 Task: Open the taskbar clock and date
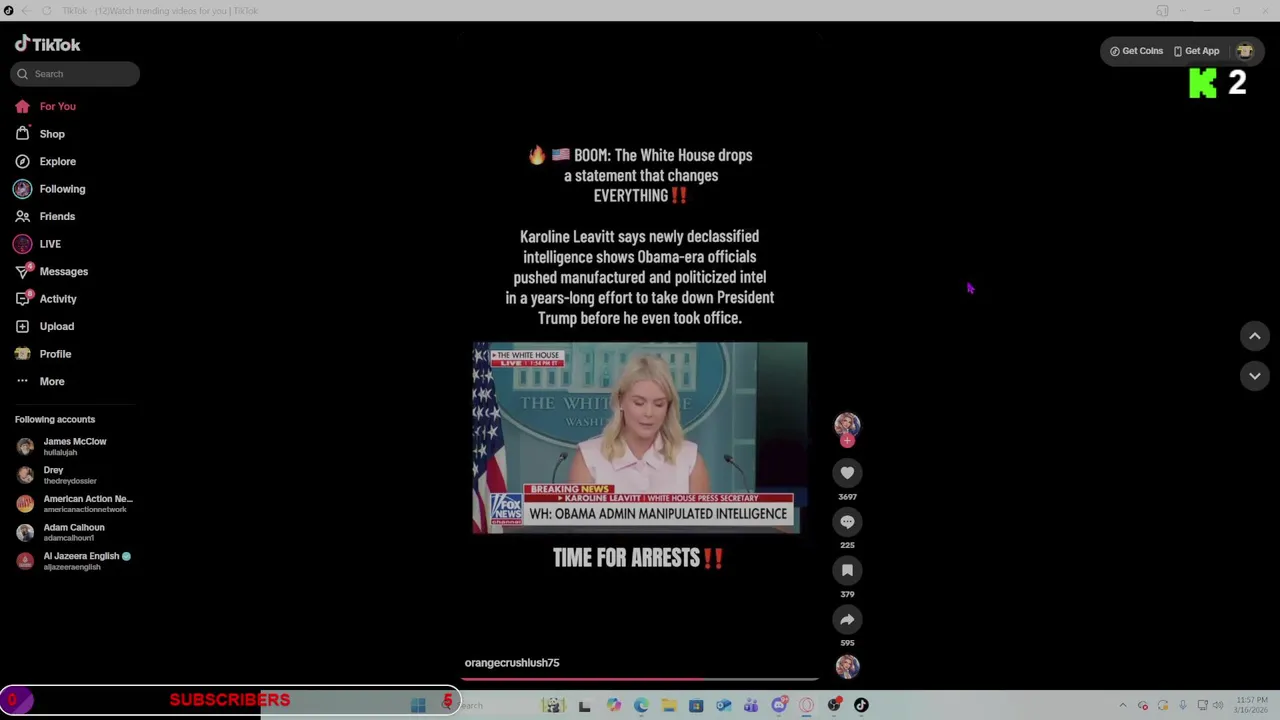[x=1252, y=705]
